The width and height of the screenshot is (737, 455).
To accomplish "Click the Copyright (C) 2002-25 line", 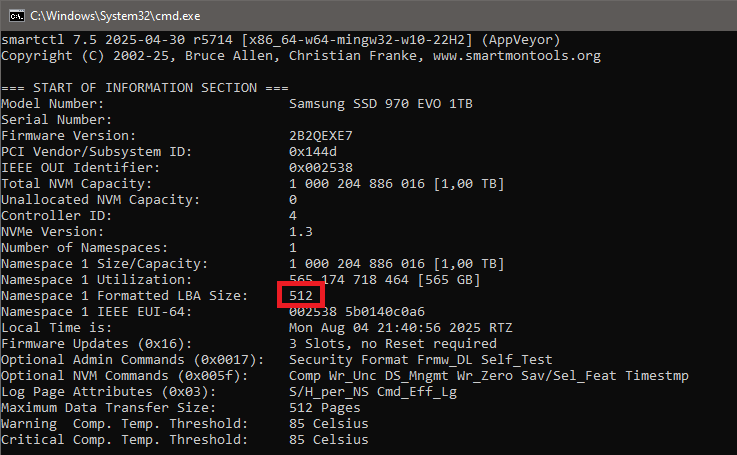I will [301, 56].
